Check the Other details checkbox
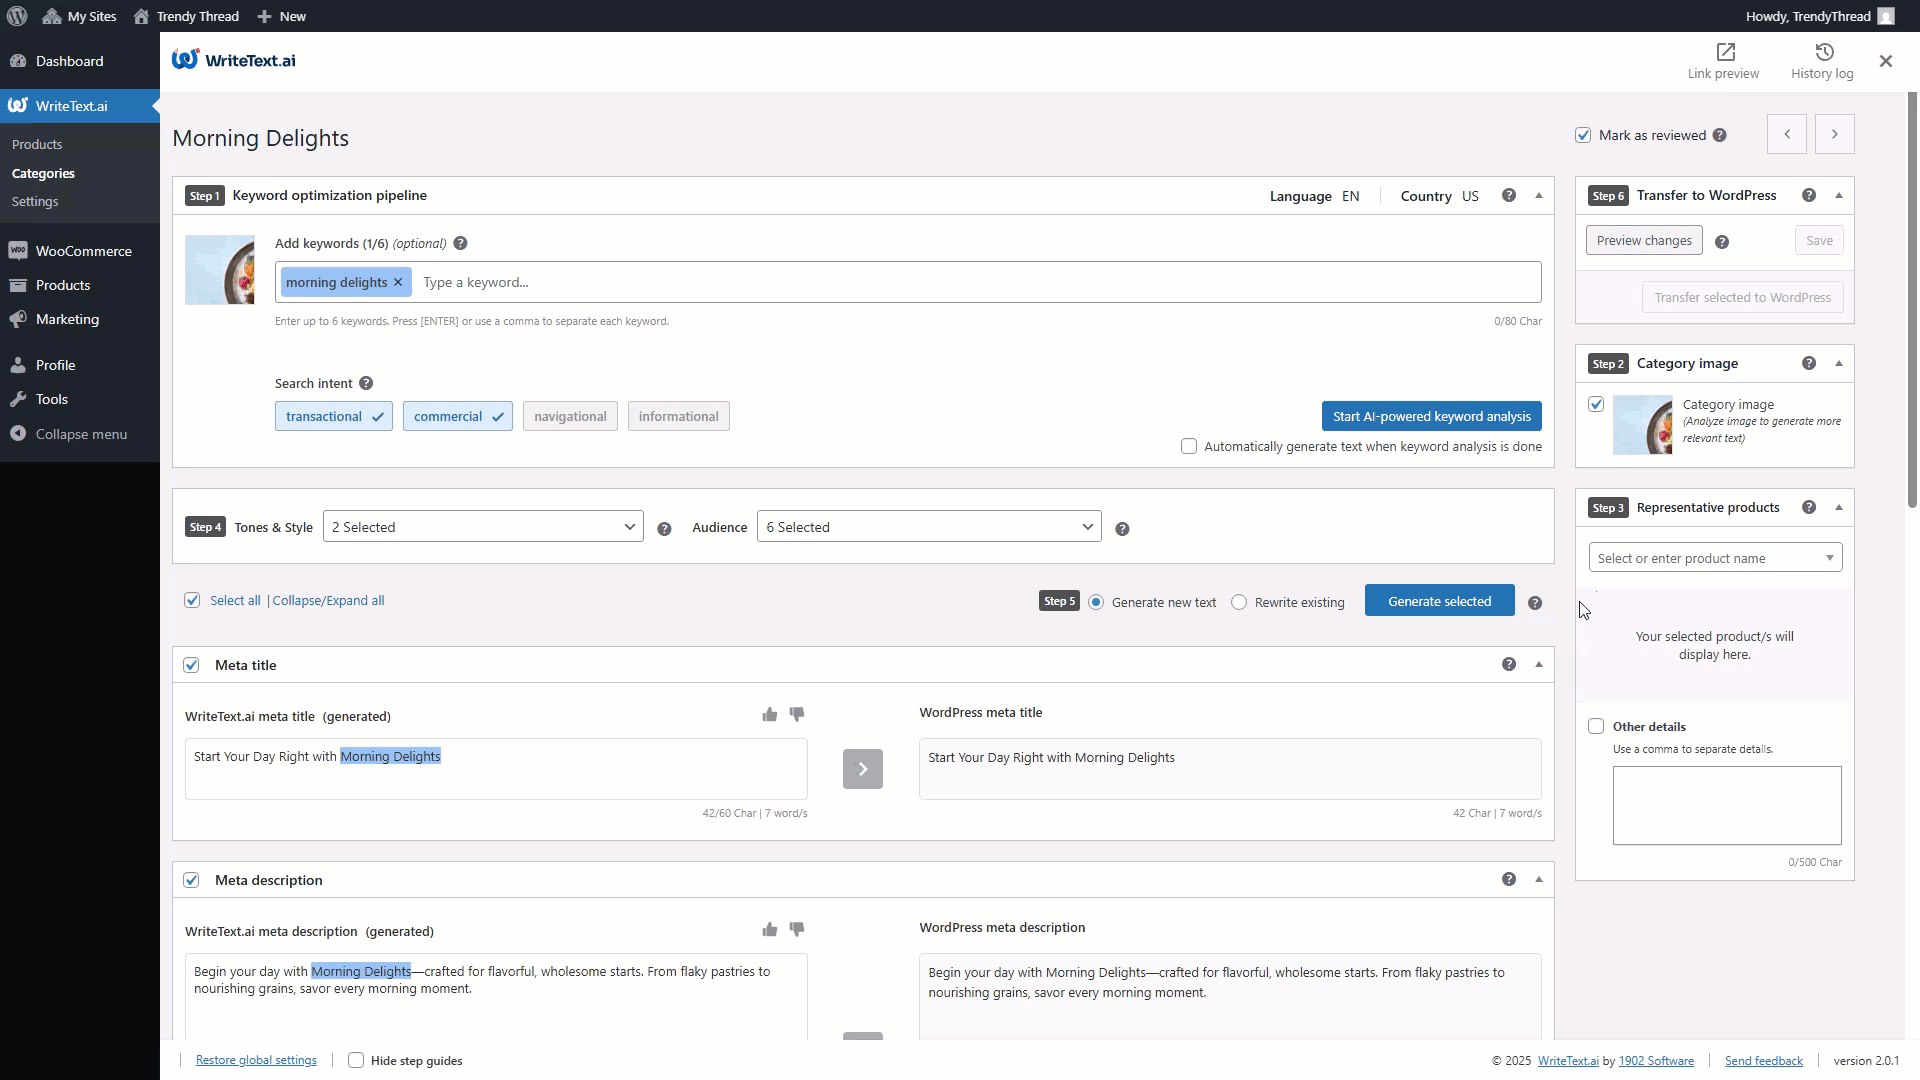This screenshot has width=1920, height=1080. click(1596, 726)
